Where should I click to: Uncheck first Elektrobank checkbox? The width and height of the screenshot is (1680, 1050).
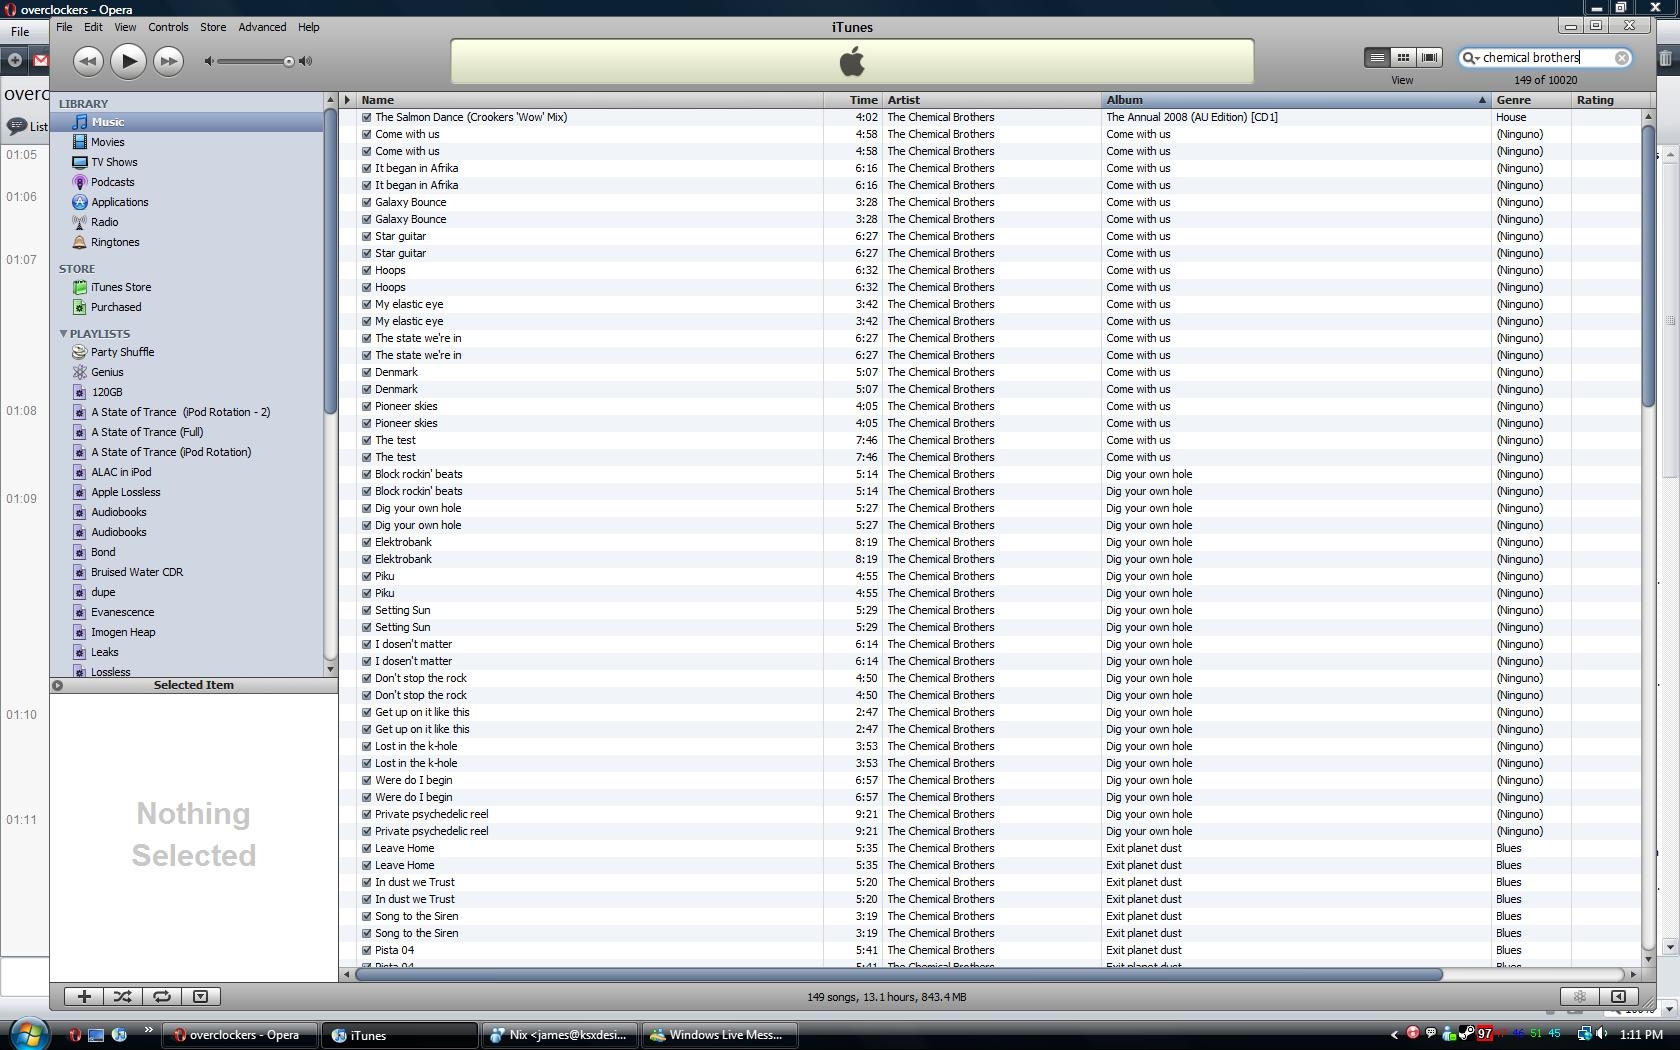(366, 542)
